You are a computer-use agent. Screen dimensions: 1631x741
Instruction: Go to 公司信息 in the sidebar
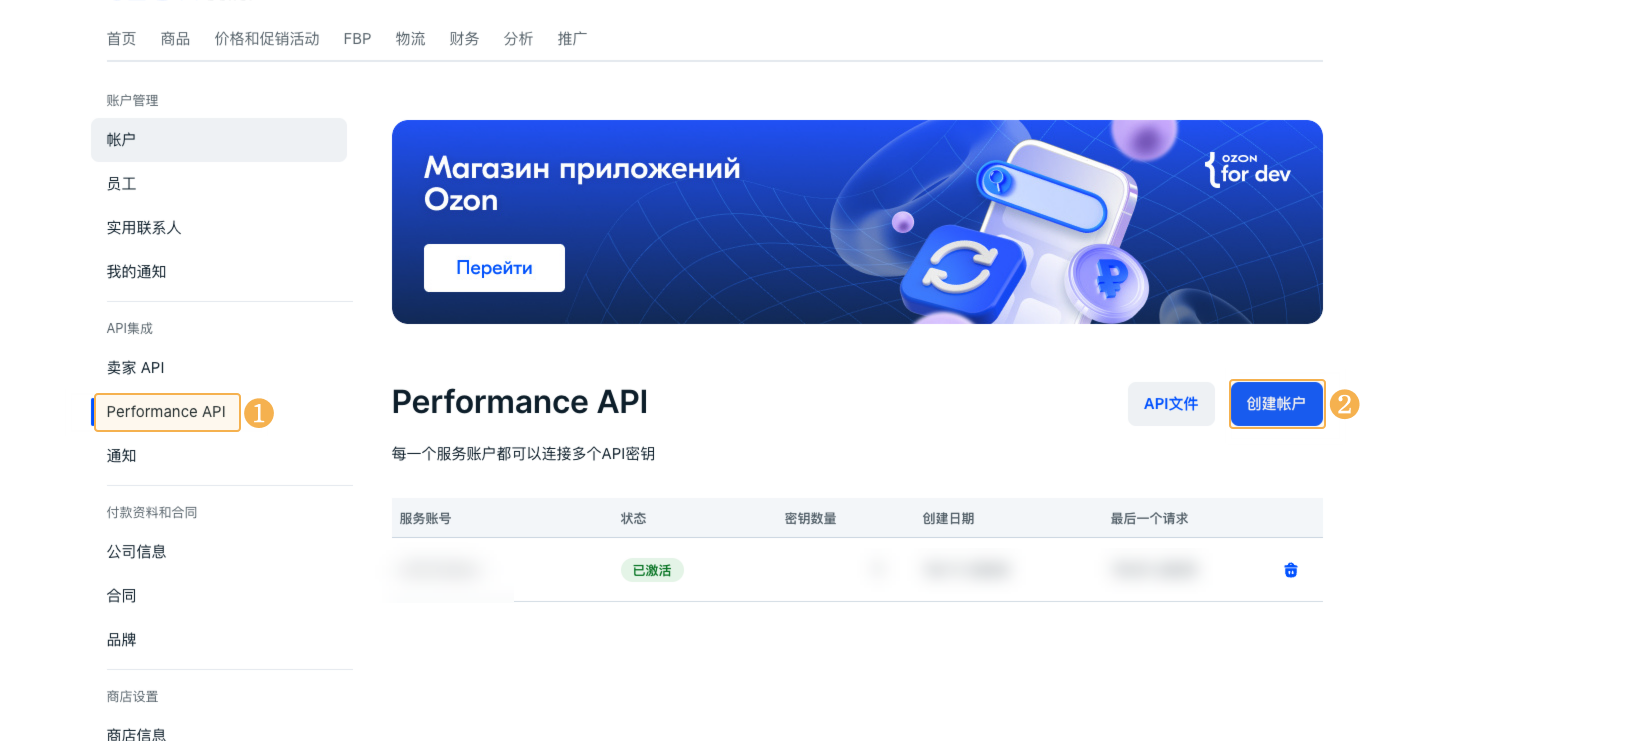coord(136,552)
